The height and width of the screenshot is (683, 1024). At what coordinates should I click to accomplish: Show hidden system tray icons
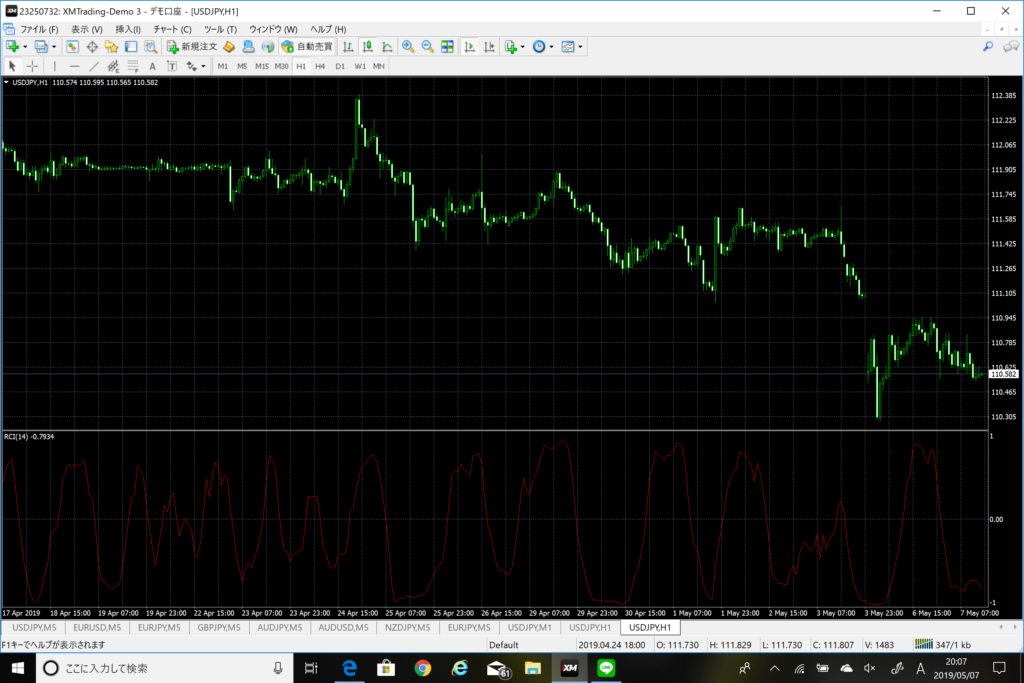pyautogui.click(x=775, y=668)
